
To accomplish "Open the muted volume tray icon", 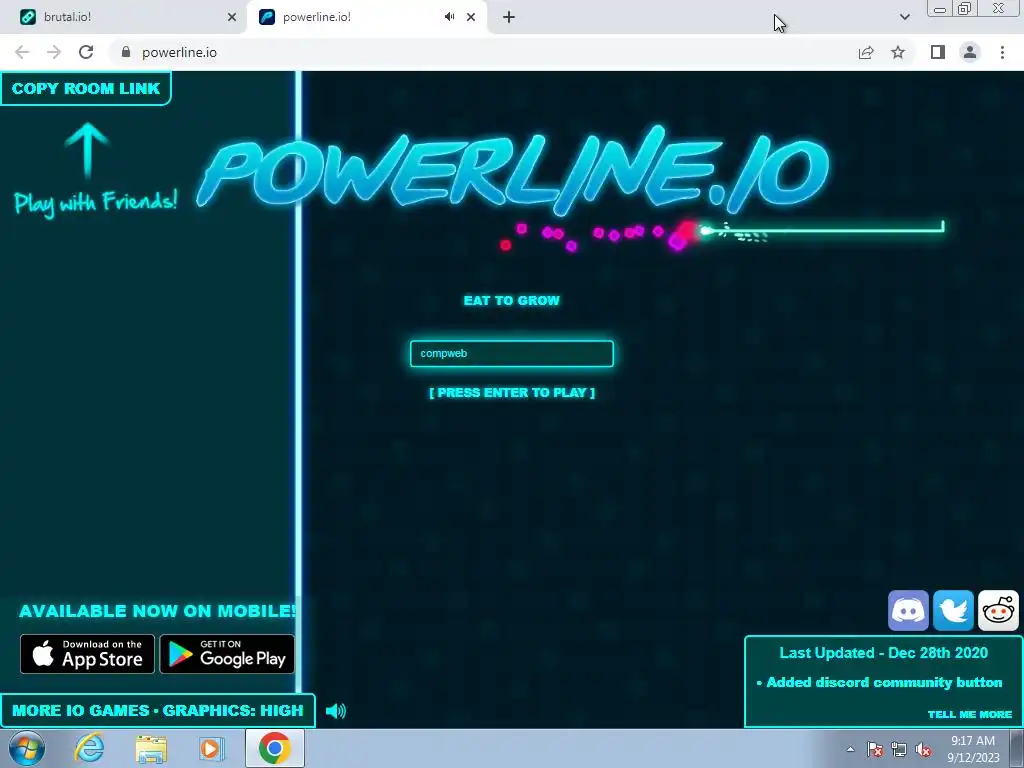I will tap(923, 749).
